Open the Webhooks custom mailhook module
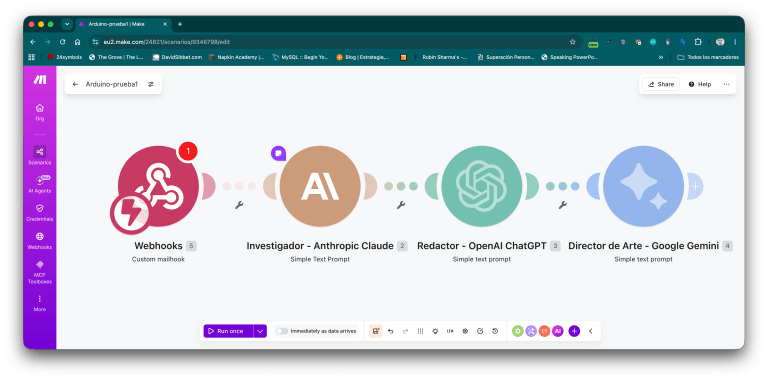768x380 pixels. click(x=158, y=186)
